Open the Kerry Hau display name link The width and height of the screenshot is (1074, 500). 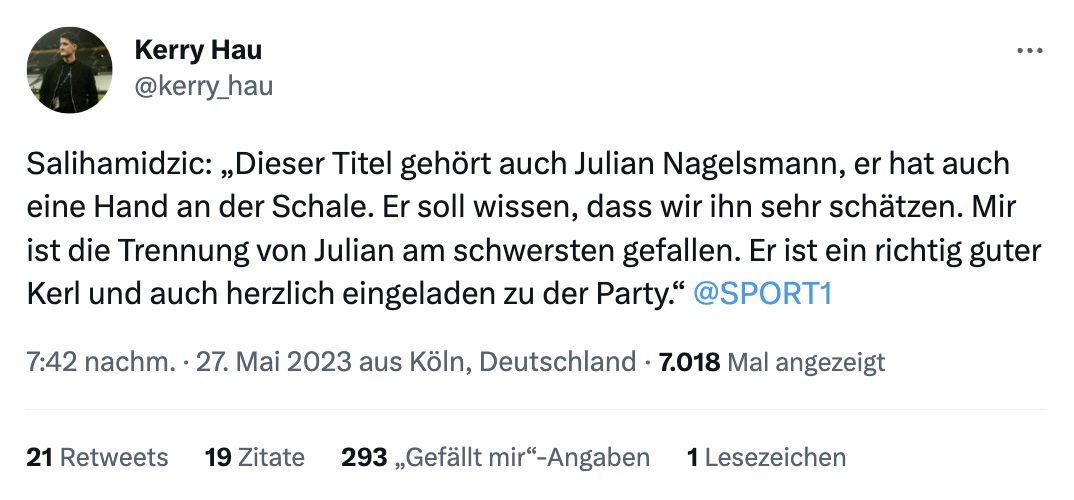(x=197, y=50)
